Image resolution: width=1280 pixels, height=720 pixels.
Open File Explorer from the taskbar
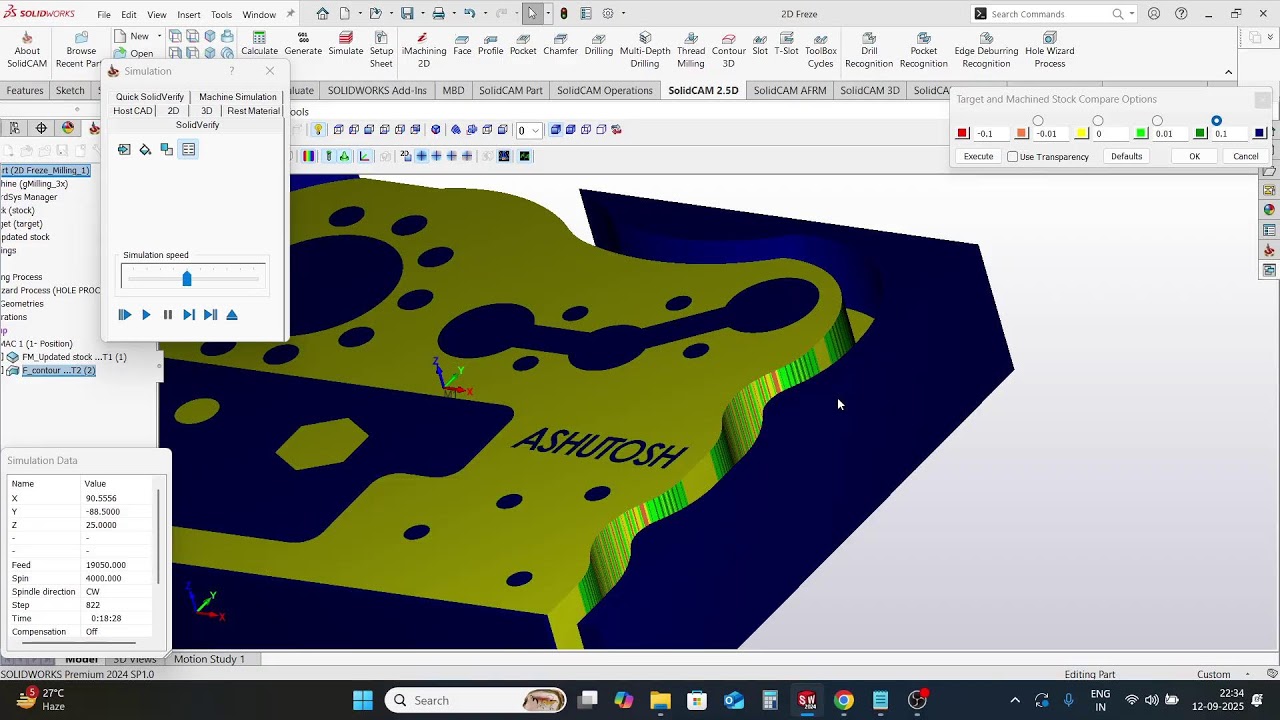[660, 700]
